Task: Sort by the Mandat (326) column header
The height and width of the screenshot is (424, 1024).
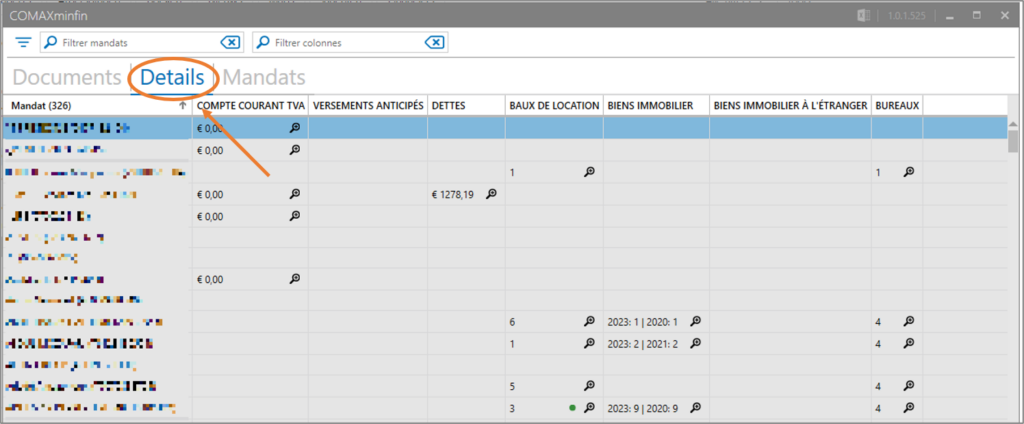Action: pyautogui.click(x=97, y=105)
